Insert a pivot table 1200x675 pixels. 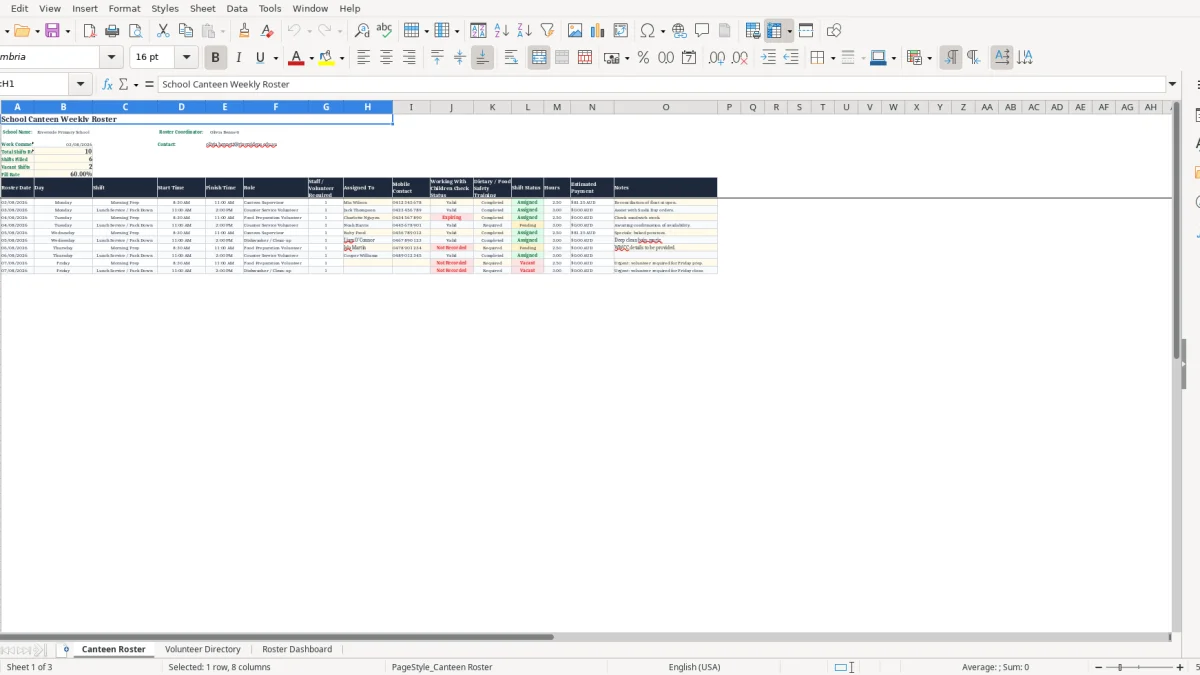click(621, 31)
